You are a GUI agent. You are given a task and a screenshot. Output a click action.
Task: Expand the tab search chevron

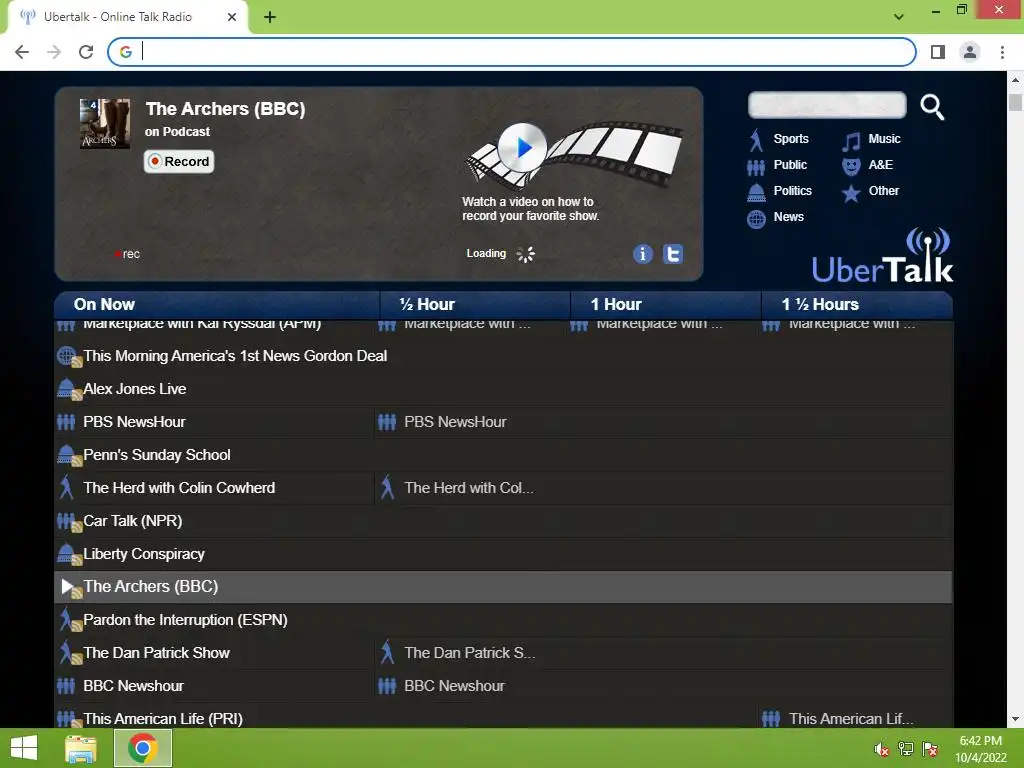(899, 17)
